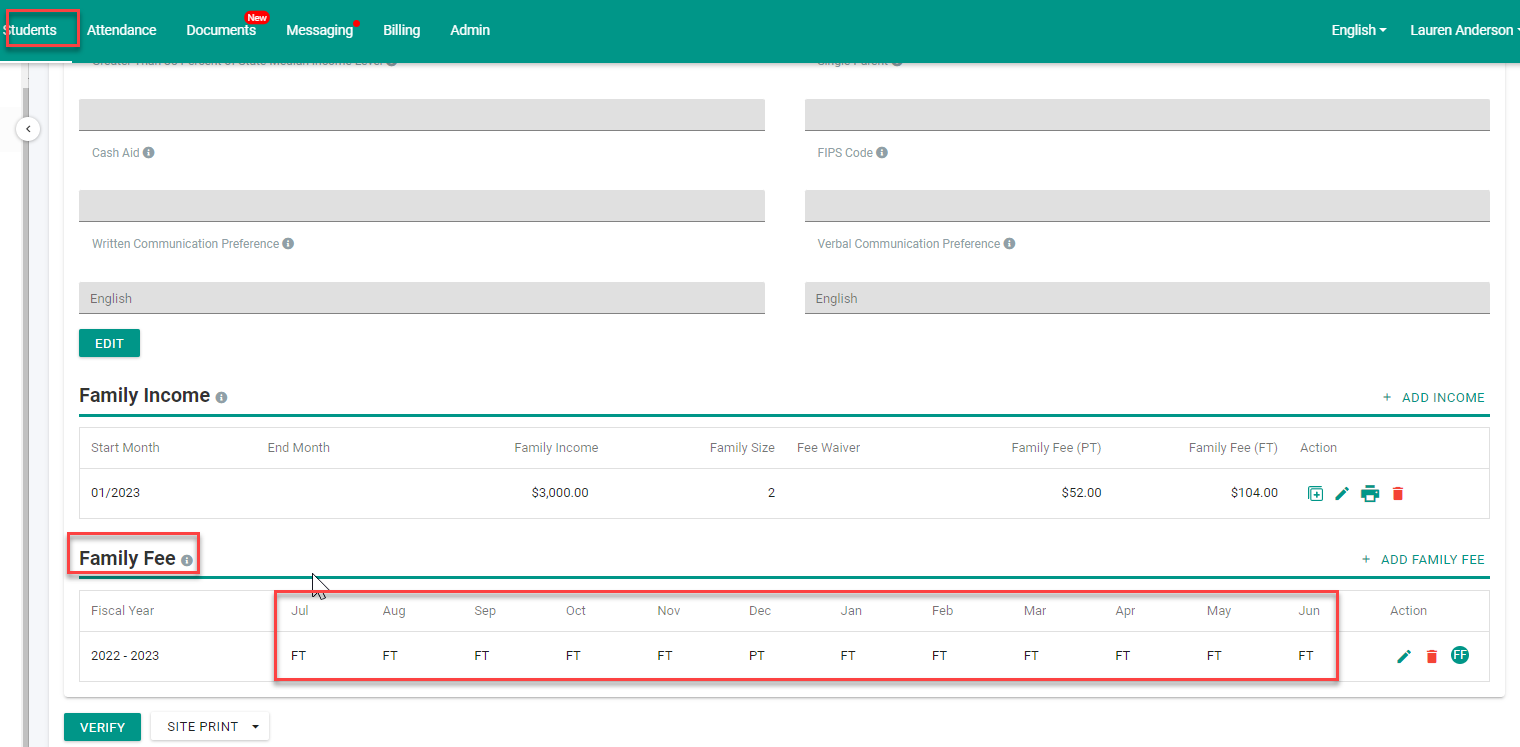Delete the 01/2023 family income record
The height and width of the screenshot is (747, 1520).
(x=1398, y=492)
